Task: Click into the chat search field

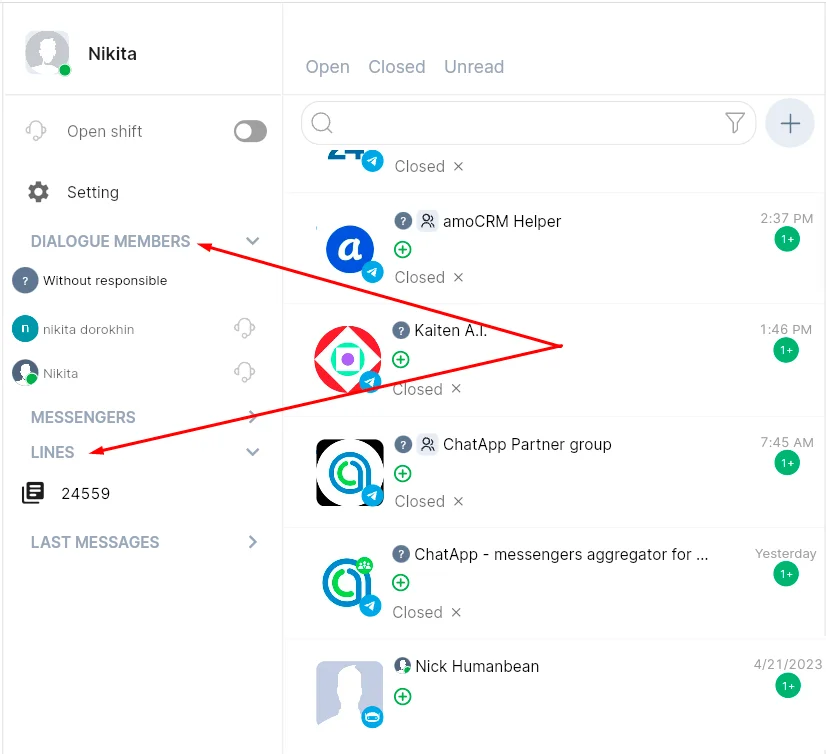Action: coord(520,123)
